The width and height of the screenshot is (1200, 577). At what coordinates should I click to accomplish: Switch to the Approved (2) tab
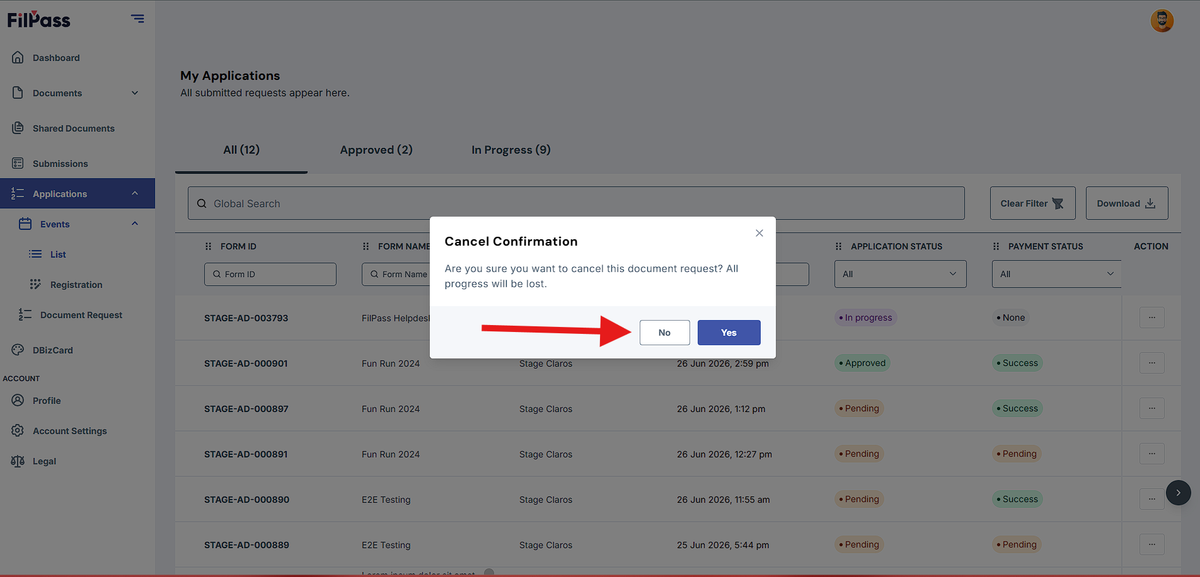(x=376, y=150)
